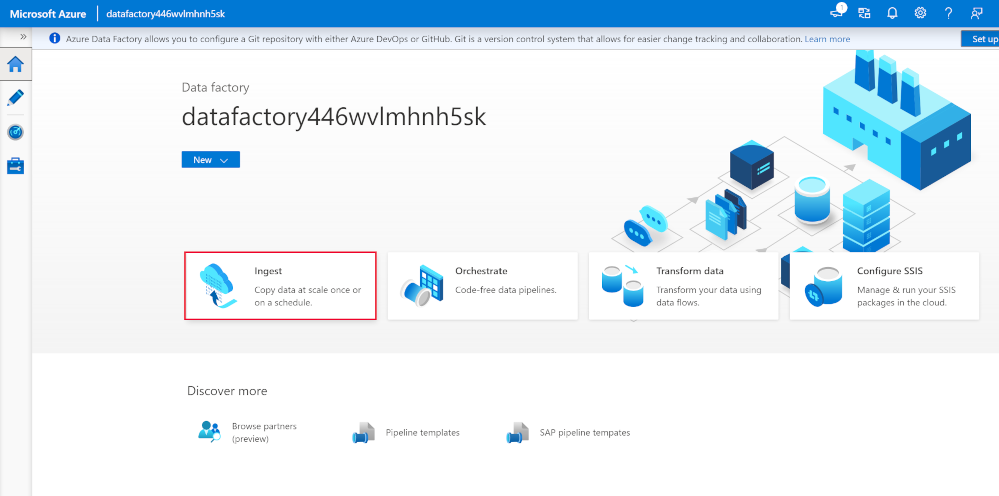This screenshot has width=999, height=496.
Task: Open the notification bell
Action: pos(892,13)
